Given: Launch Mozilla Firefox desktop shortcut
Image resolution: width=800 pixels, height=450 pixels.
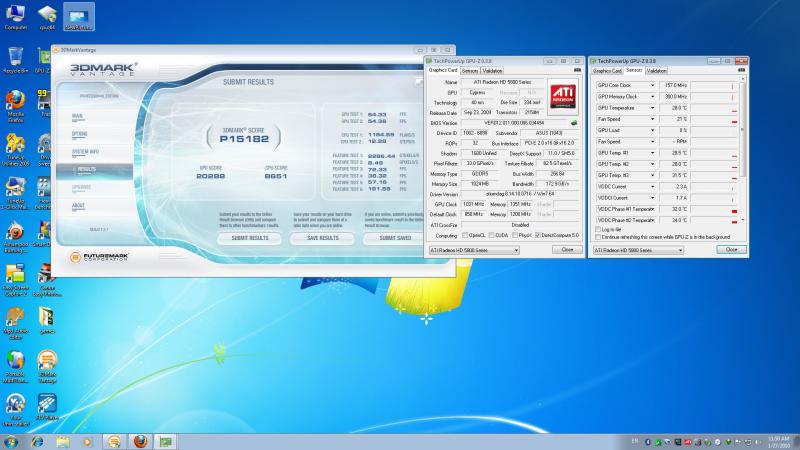Looking at the screenshot, I should point(15,106).
